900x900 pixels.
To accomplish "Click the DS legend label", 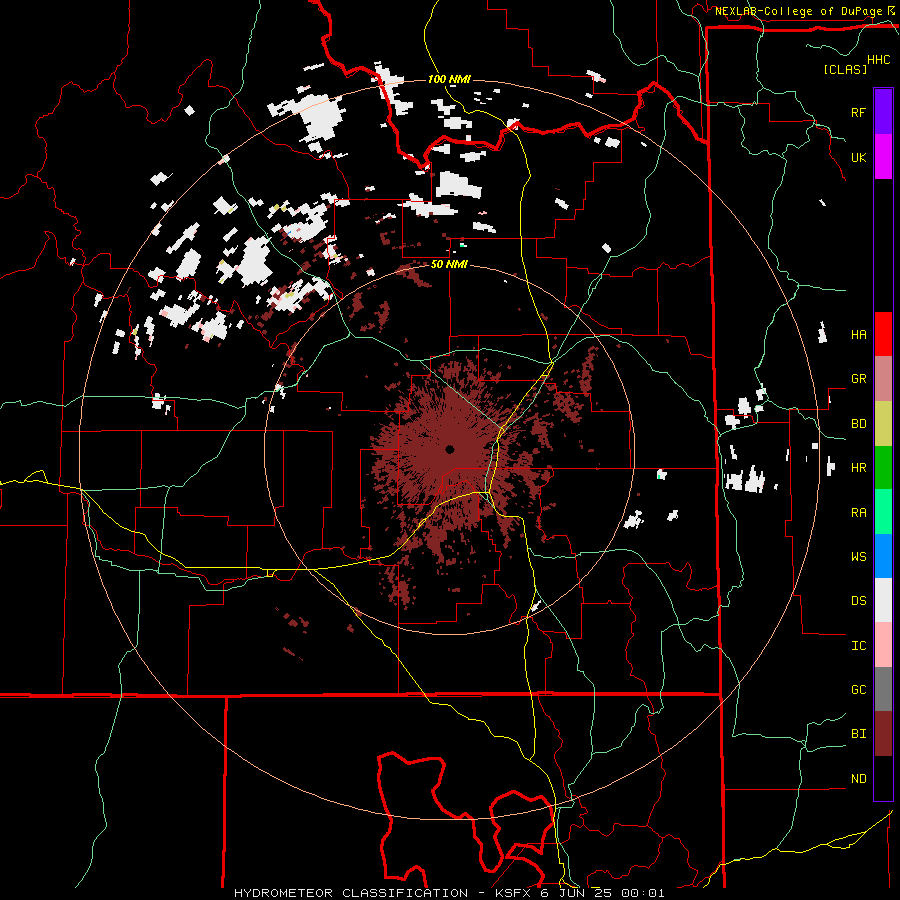I will (x=858, y=601).
